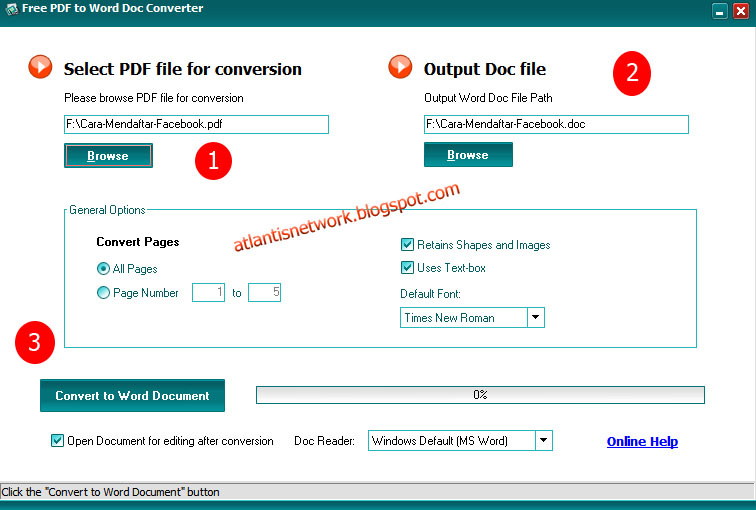The width and height of the screenshot is (756, 510).
Task: Click the status bar message text
Action: [x=110, y=492]
